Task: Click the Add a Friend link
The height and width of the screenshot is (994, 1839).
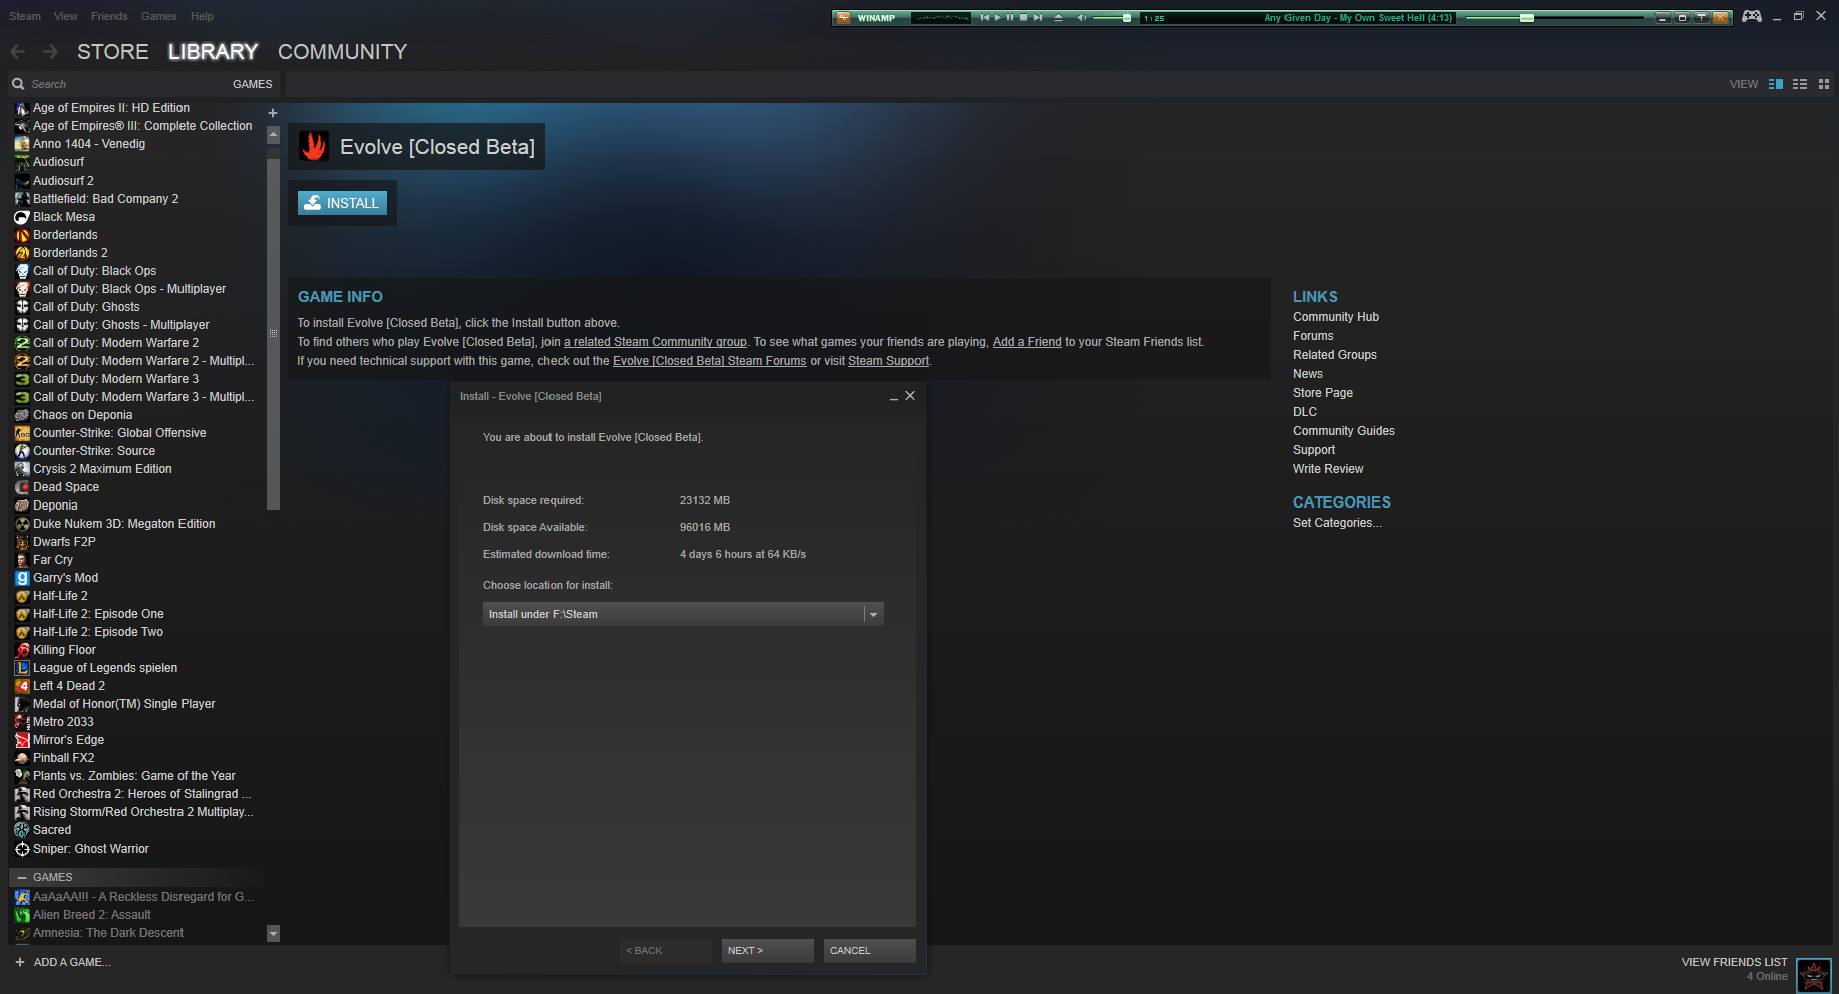Action: [x=1027, y=342]
